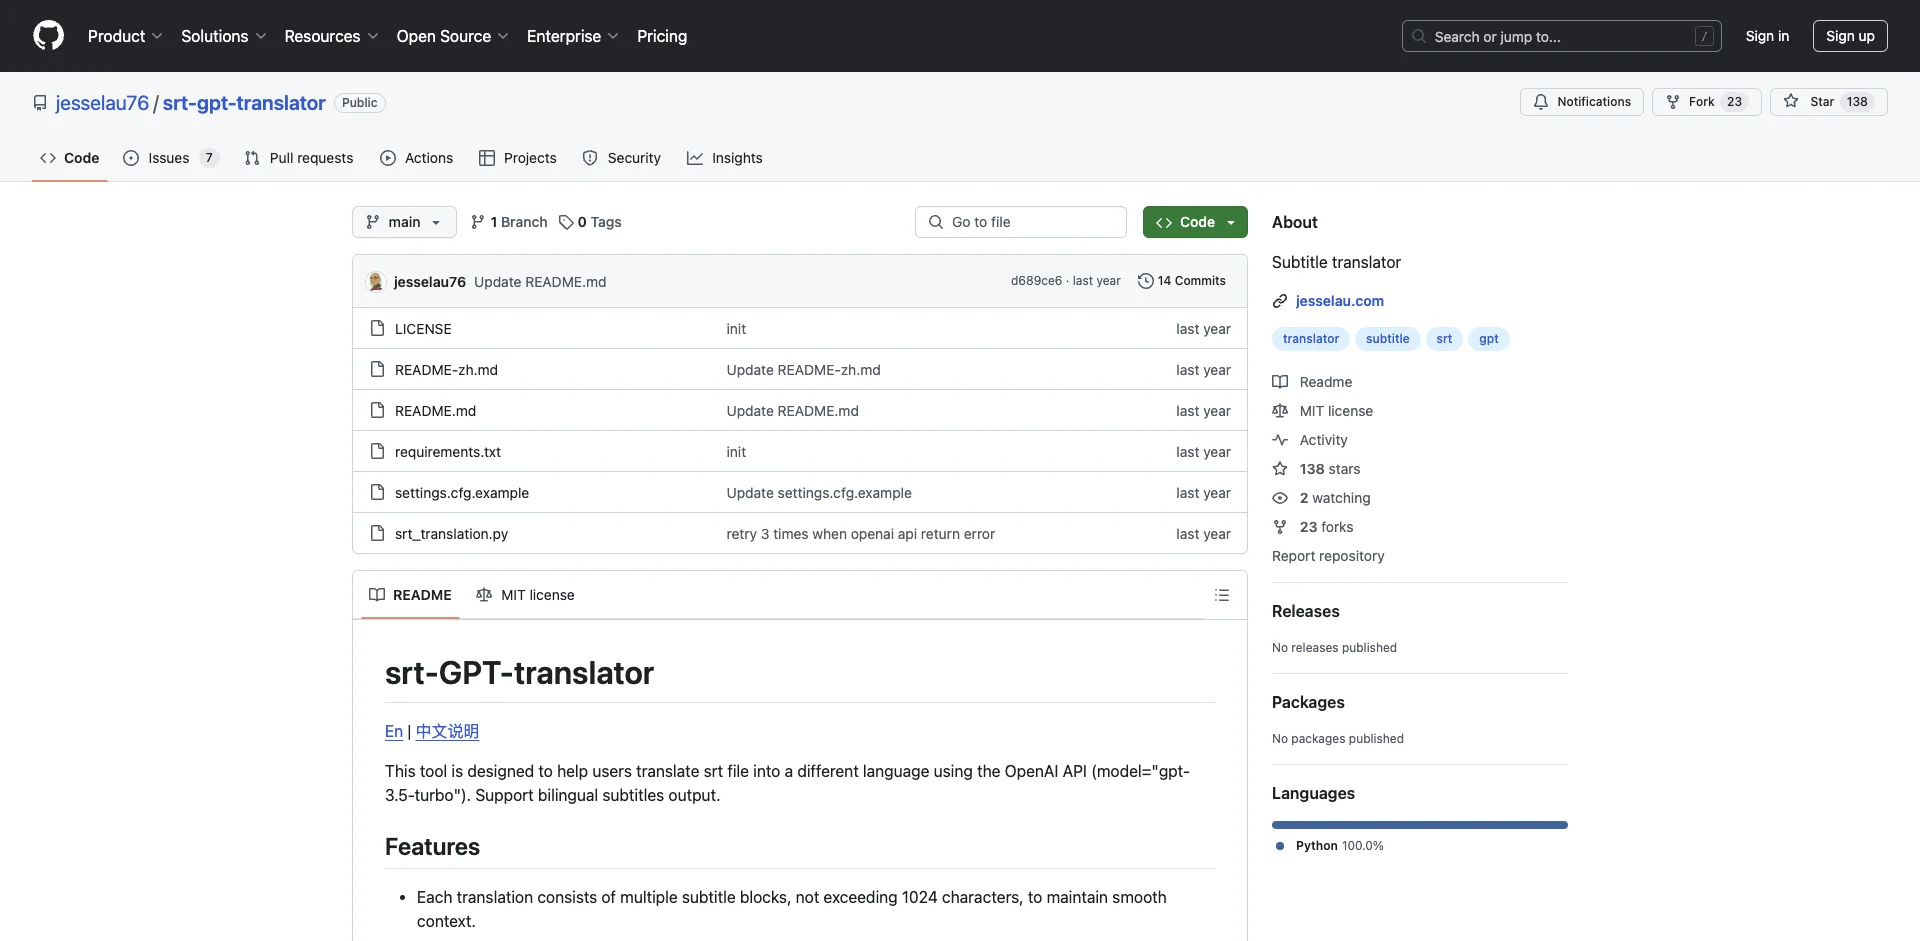Open the Security tab

click(622, 158)
